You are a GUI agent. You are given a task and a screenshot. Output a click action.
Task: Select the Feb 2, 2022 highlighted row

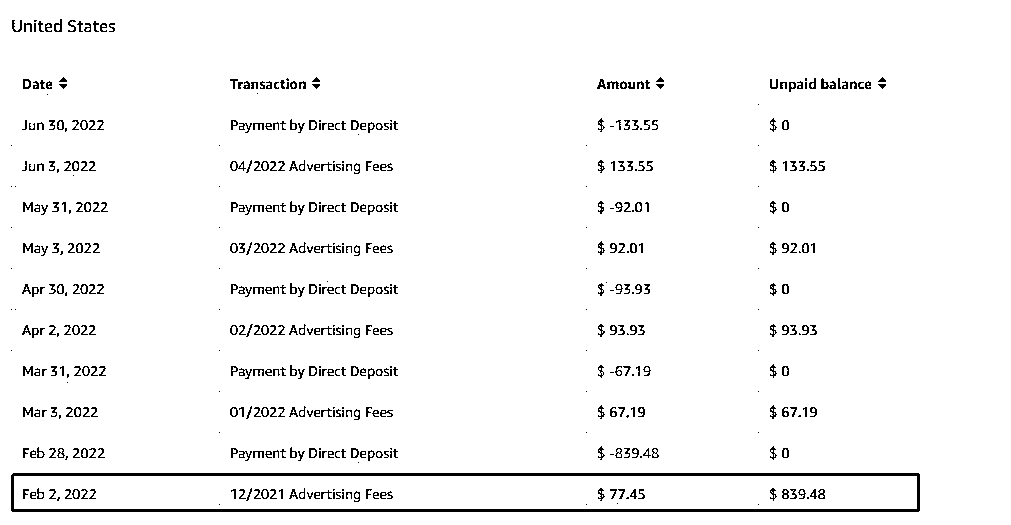(x=464, y=494)
